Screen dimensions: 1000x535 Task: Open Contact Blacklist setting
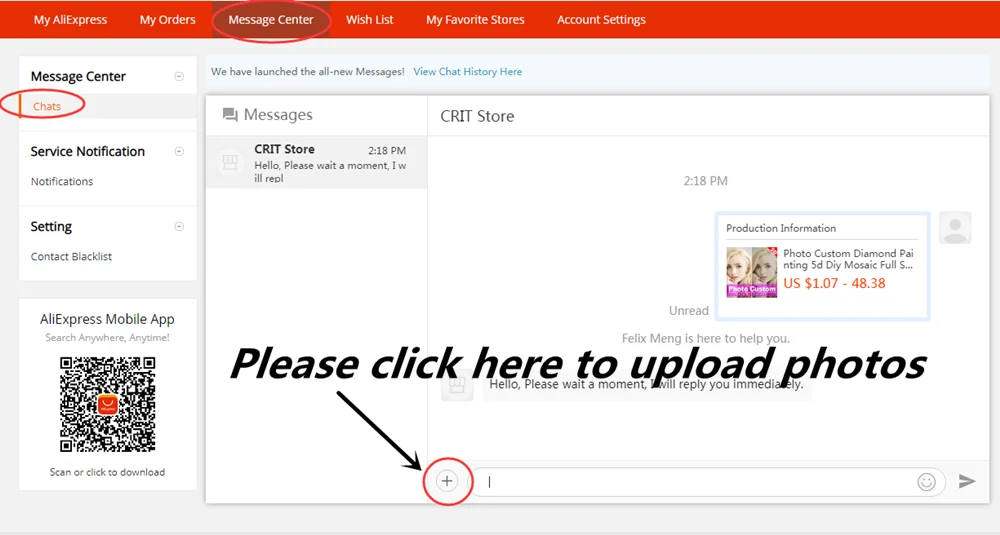point(71,257)
